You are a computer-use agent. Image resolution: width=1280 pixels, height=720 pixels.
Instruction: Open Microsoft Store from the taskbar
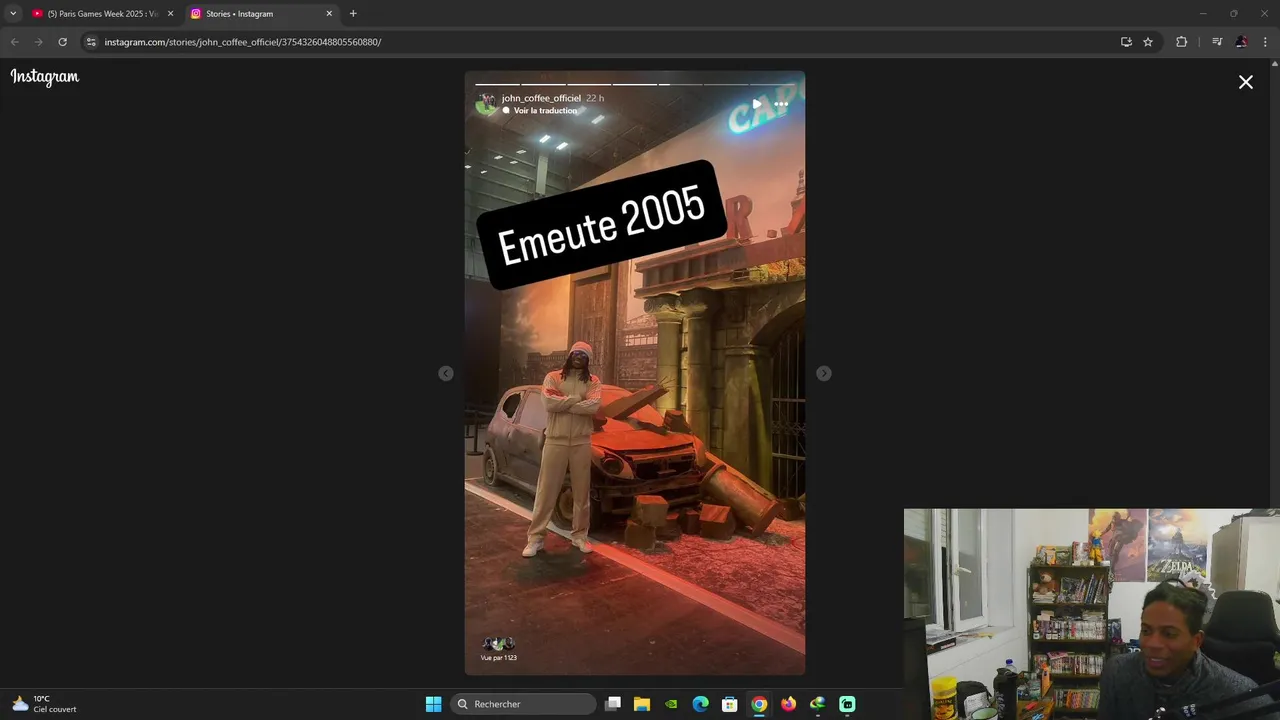[x=730, y=704]
